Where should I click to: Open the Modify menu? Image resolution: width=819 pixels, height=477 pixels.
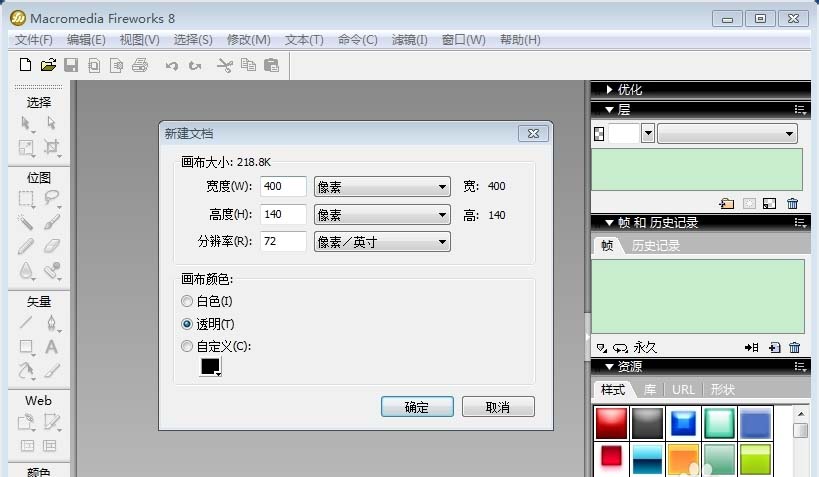coord(249,40)
